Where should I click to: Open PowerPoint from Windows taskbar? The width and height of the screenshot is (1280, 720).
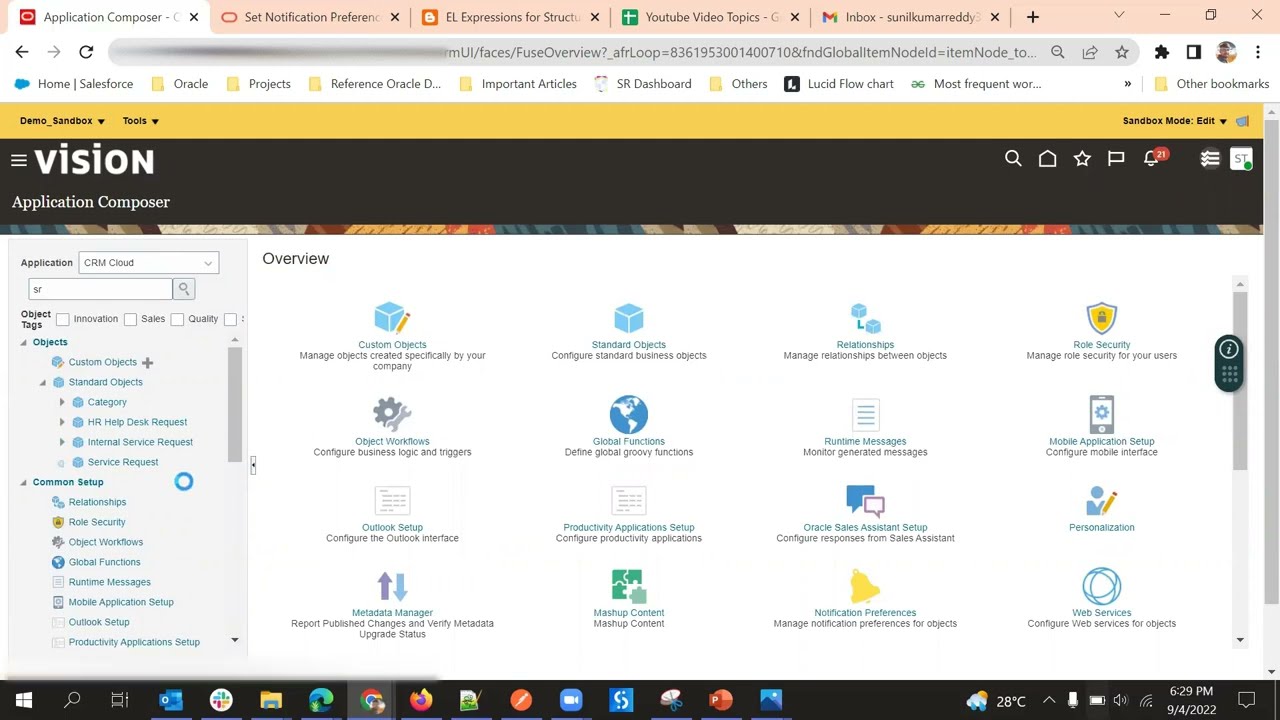click(x=721, y=700)
